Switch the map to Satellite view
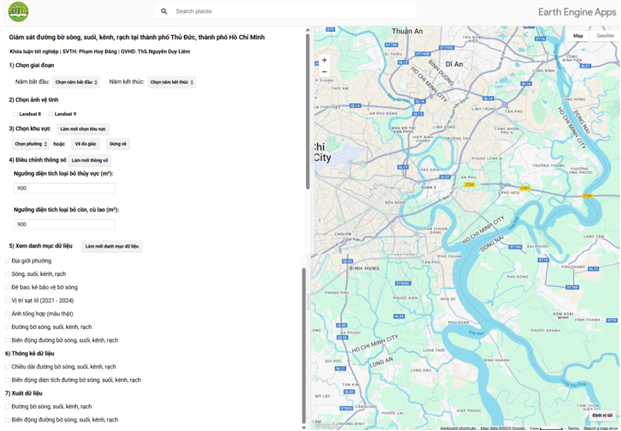Screen dimensions: 621x431 (605, 35)
